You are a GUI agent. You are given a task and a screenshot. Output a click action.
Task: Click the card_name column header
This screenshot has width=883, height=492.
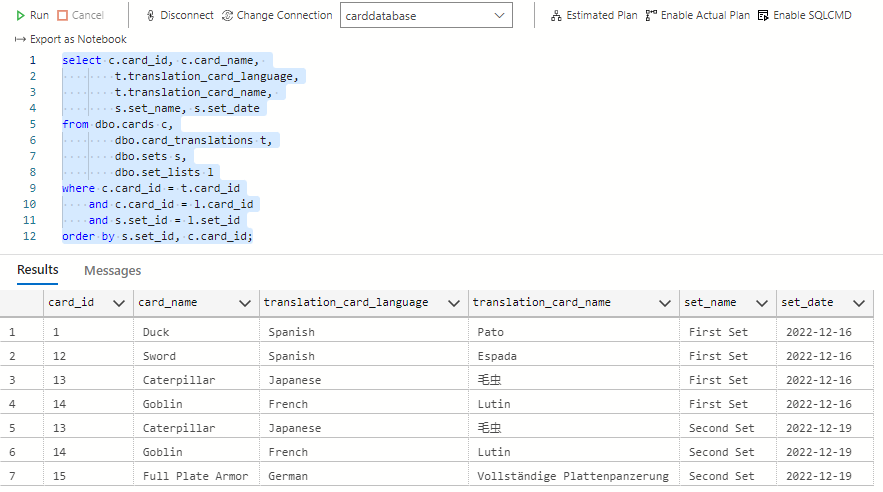point(197,303)
